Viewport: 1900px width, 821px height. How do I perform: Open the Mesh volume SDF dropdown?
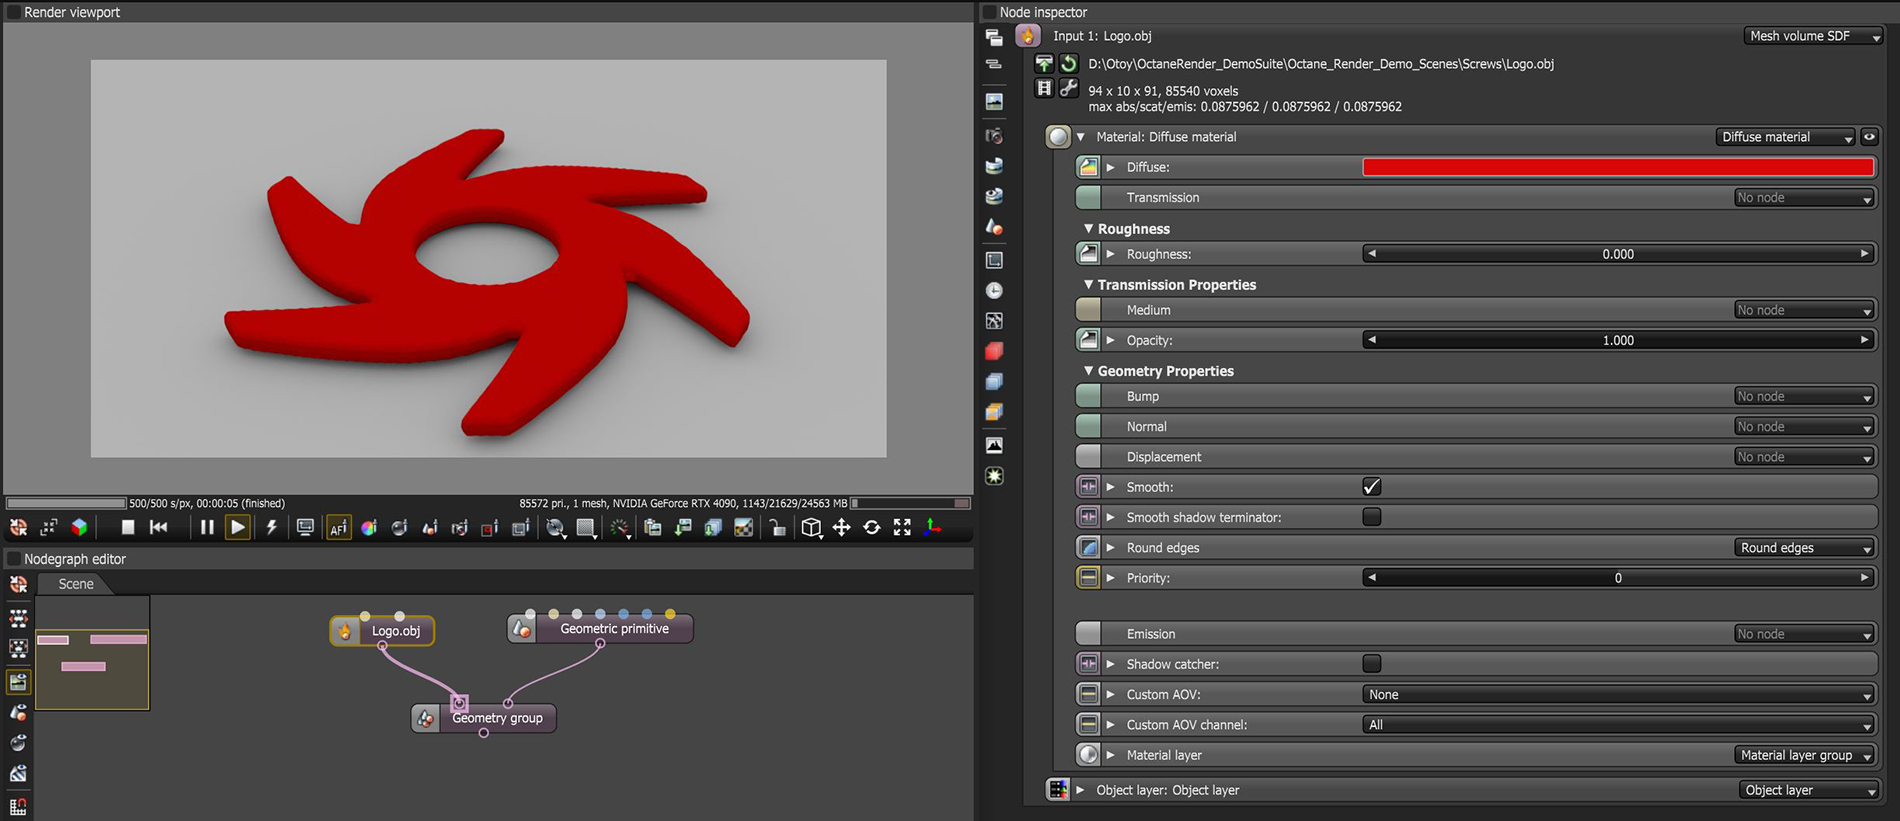click(x=1813, y=36)
